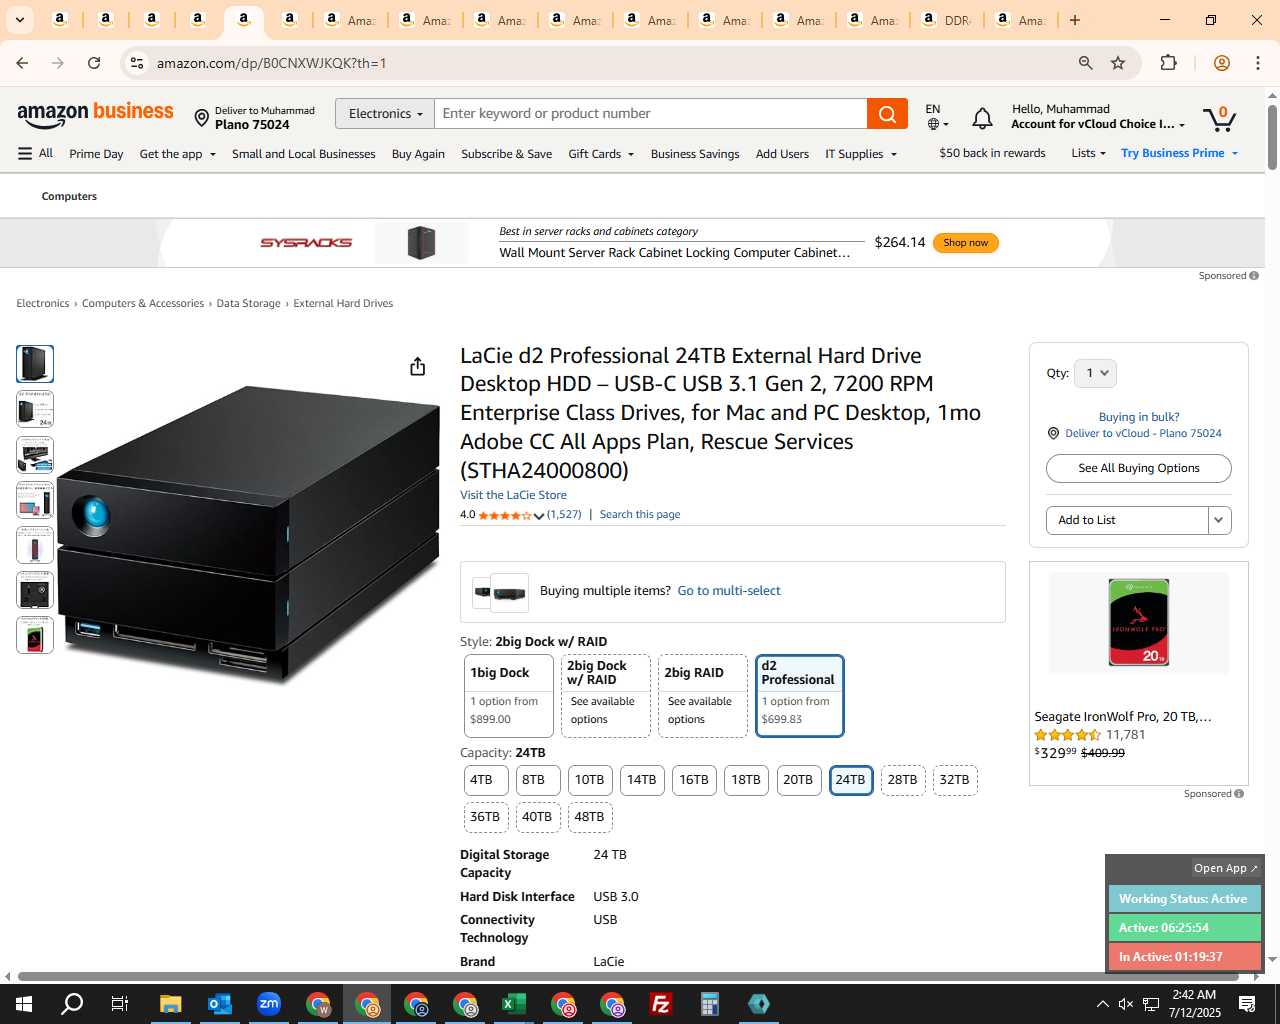This screenshot has width=1280, height=1024.
Task: Open Calculator from taskbar
Action: pyautogui.click(x=710, y=1004)
